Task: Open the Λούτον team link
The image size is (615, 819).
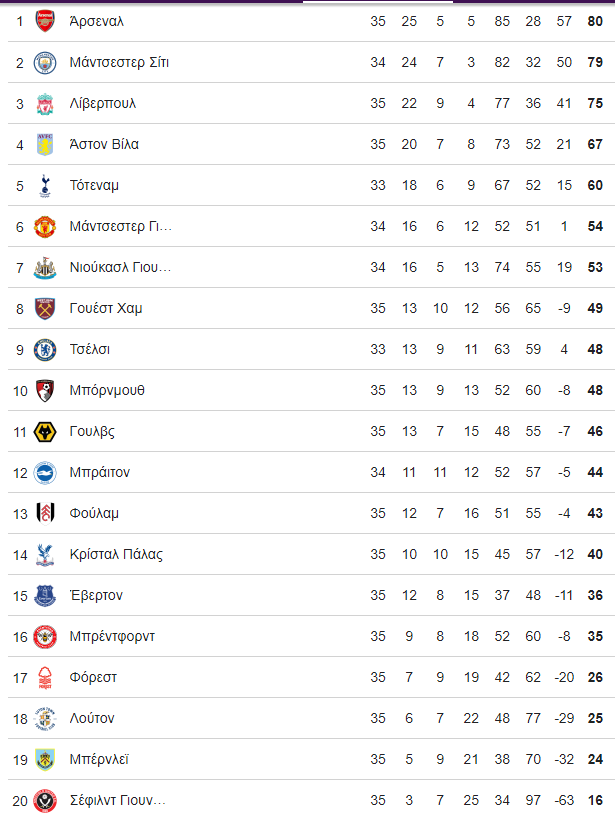Action: pos(92,719)
